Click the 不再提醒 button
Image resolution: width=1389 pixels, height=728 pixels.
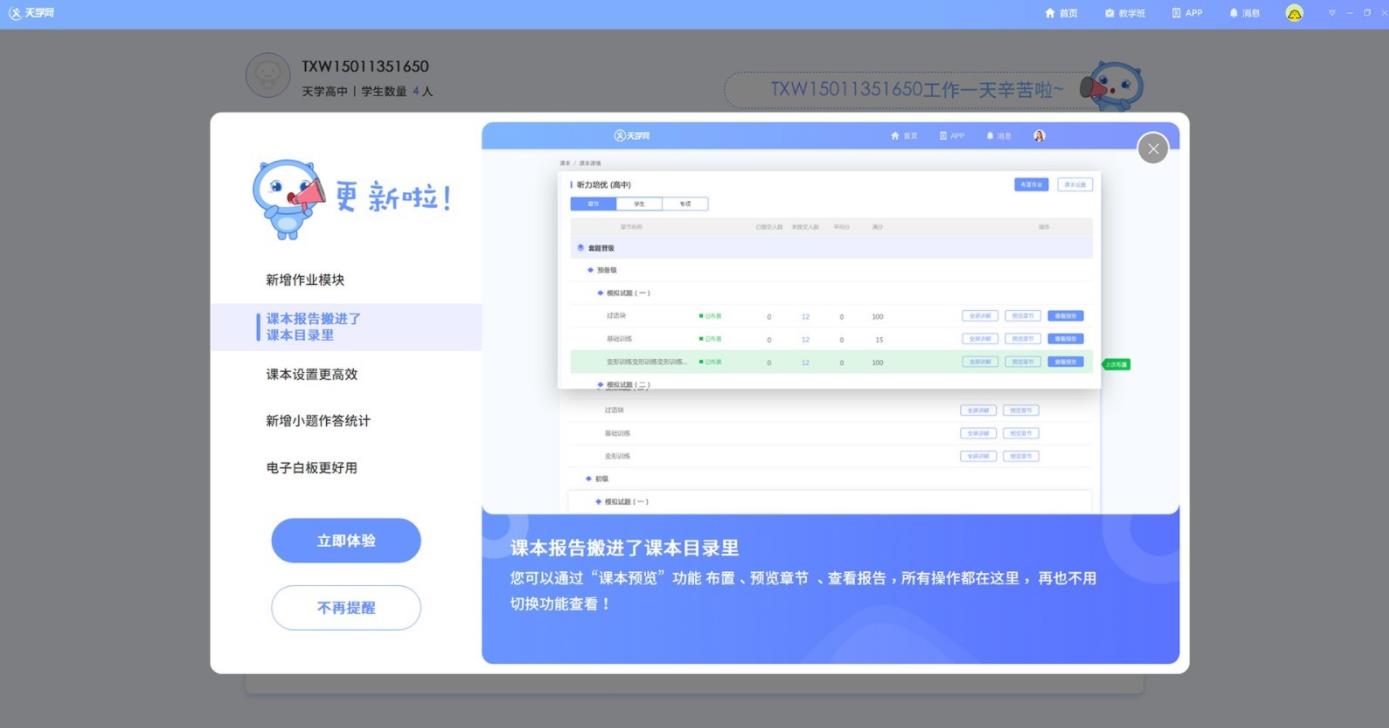(346, 608)
